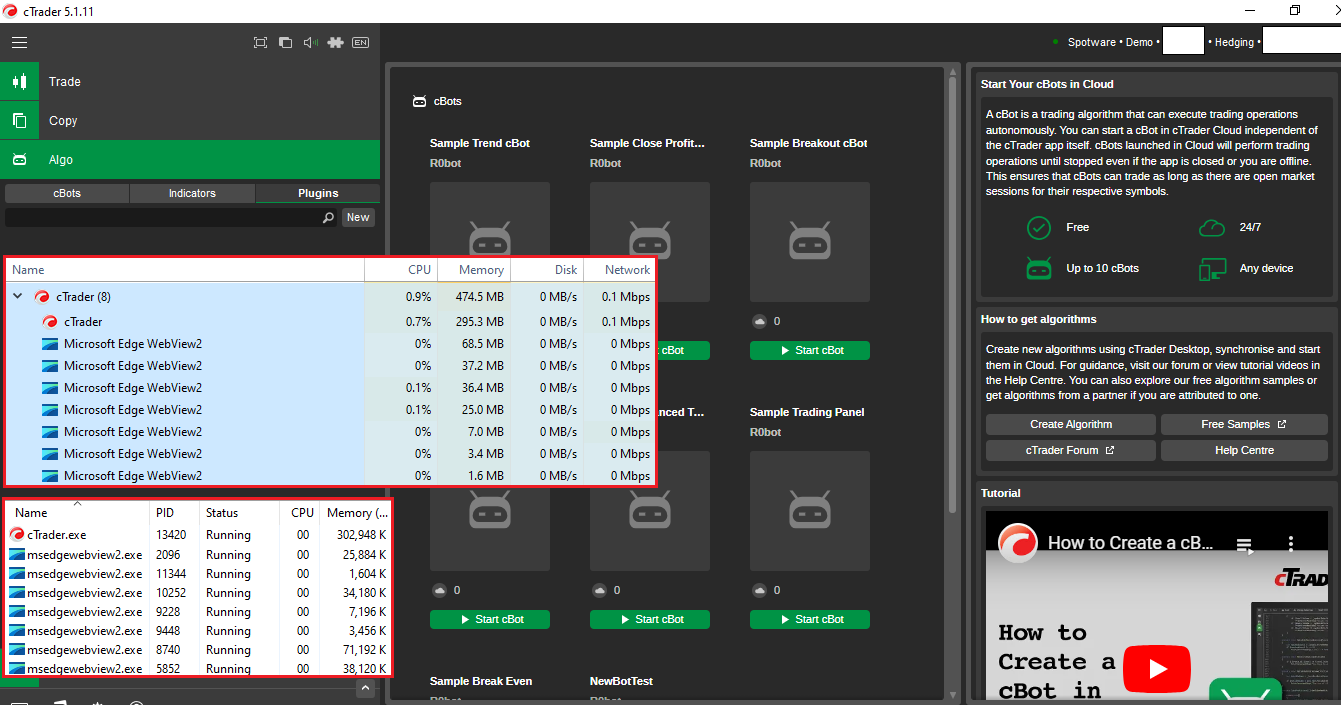Screen dimensions: 1341x705
Task: Change language via the EN icon
Action: (x=361, y=42)
